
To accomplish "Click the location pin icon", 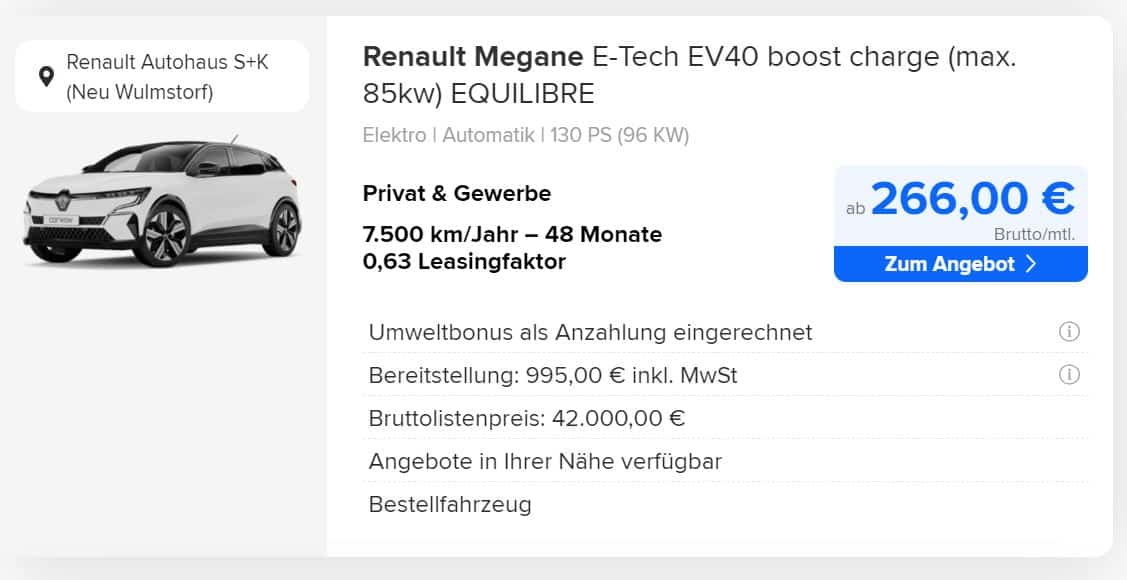I will point(47,76).
